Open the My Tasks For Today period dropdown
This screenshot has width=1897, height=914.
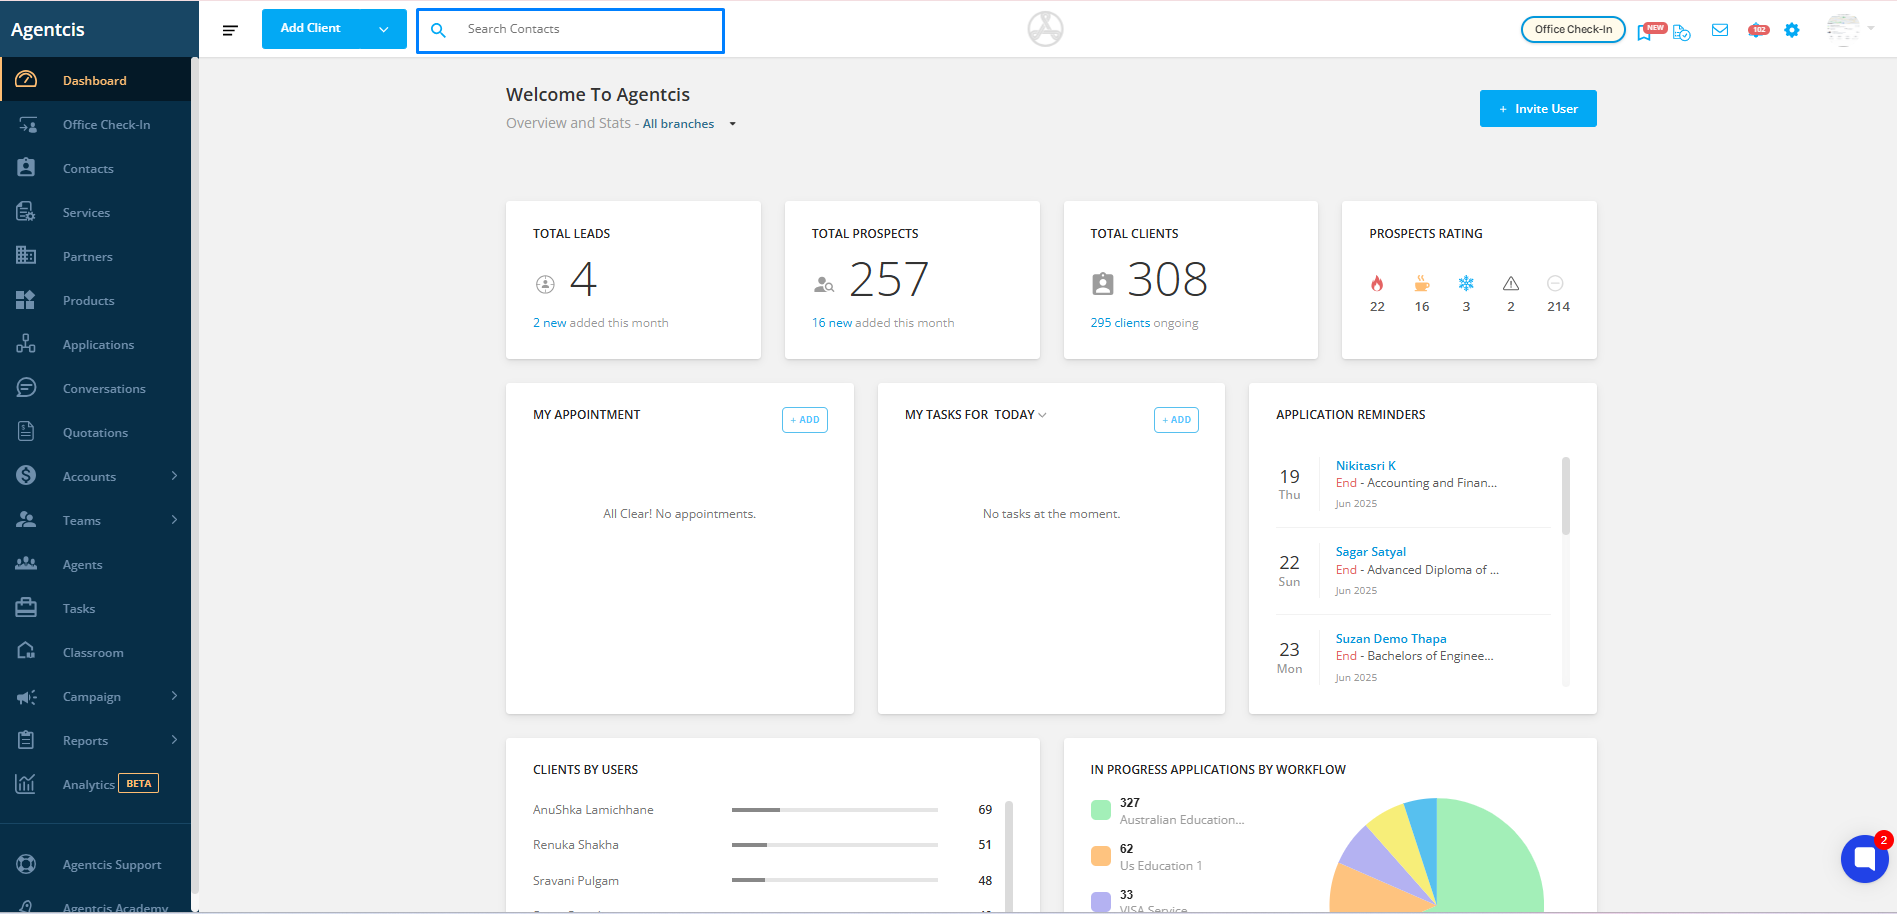[1020, 415]
